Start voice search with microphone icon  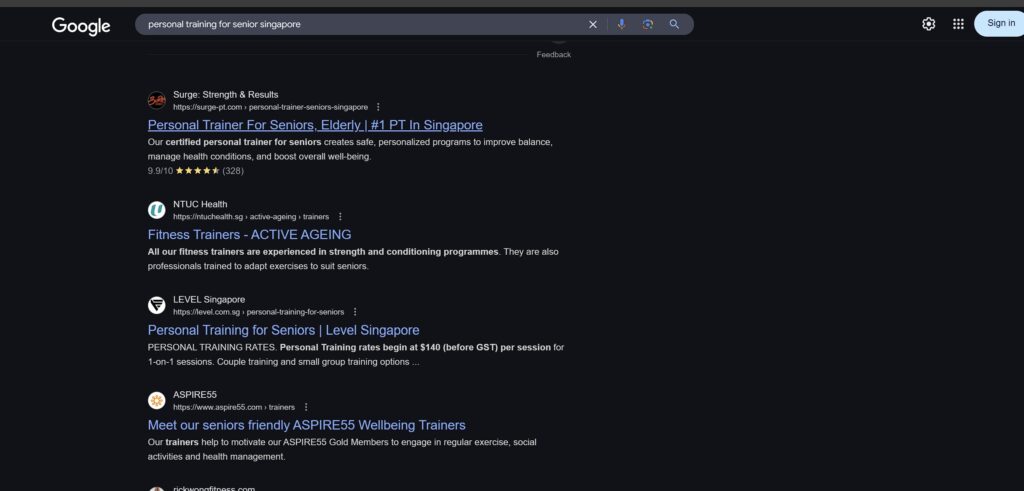pyautogui.click(x=621, y=24)
